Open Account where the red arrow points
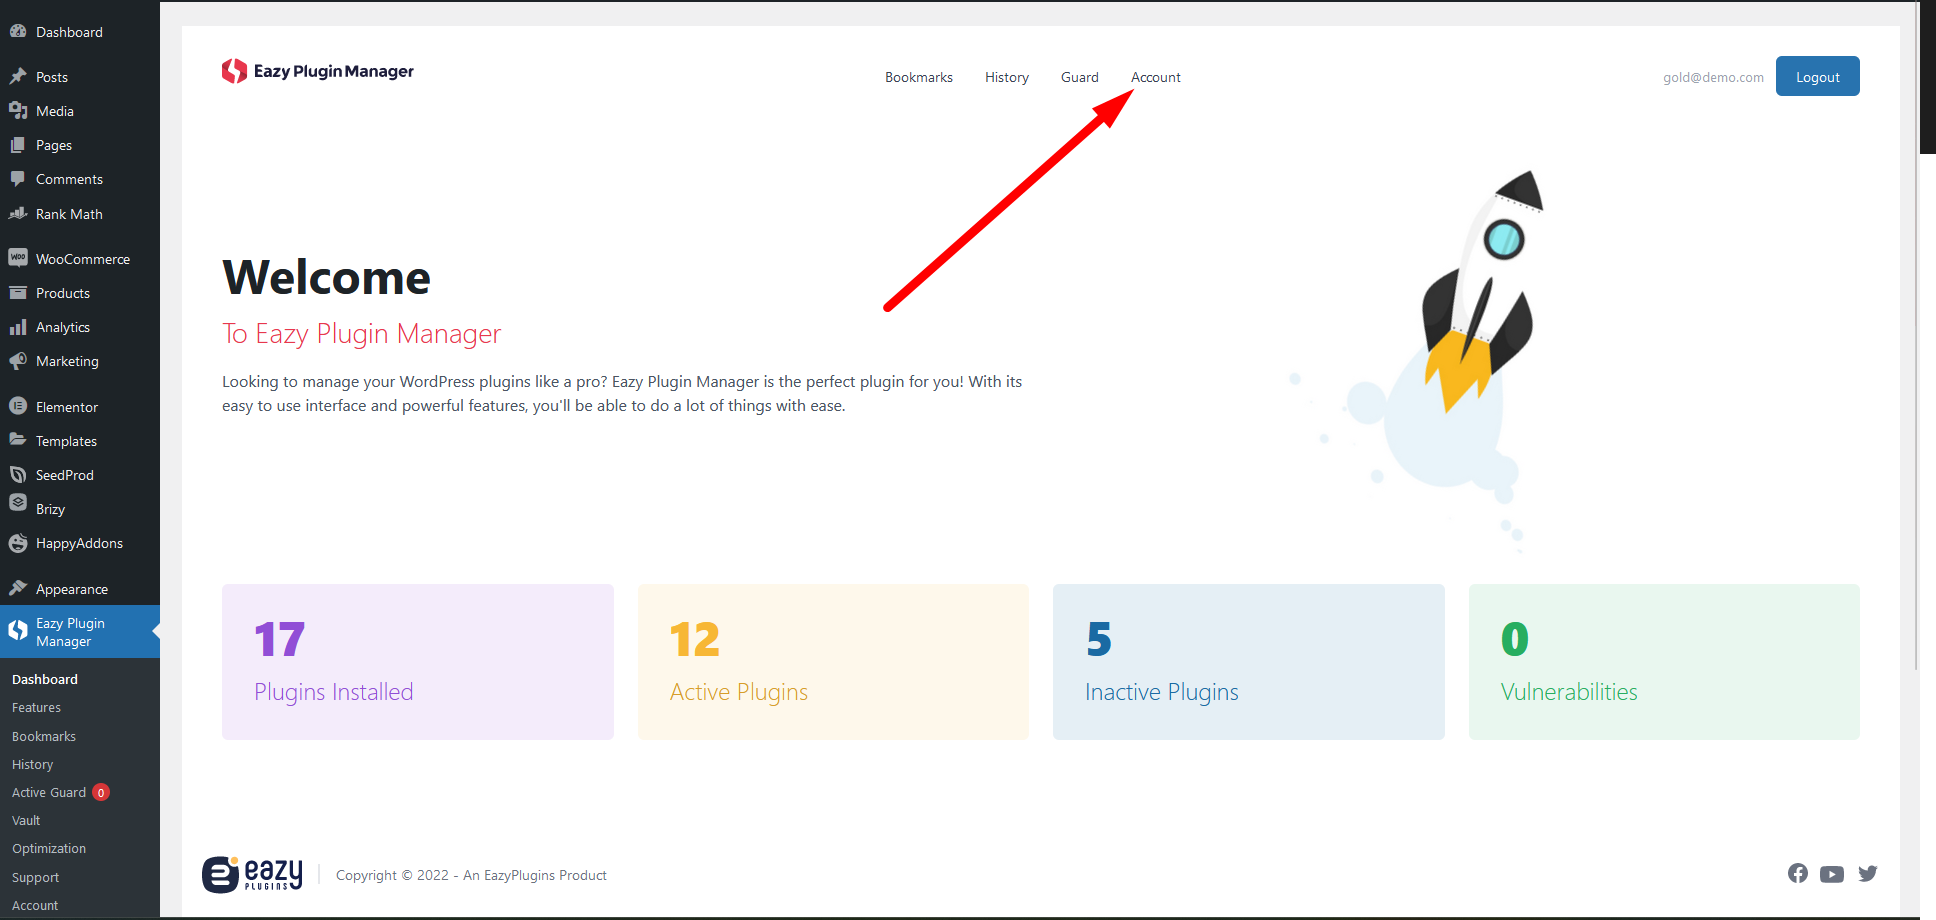Screen dimensions: 1936x920 [x=1155, y=77]
